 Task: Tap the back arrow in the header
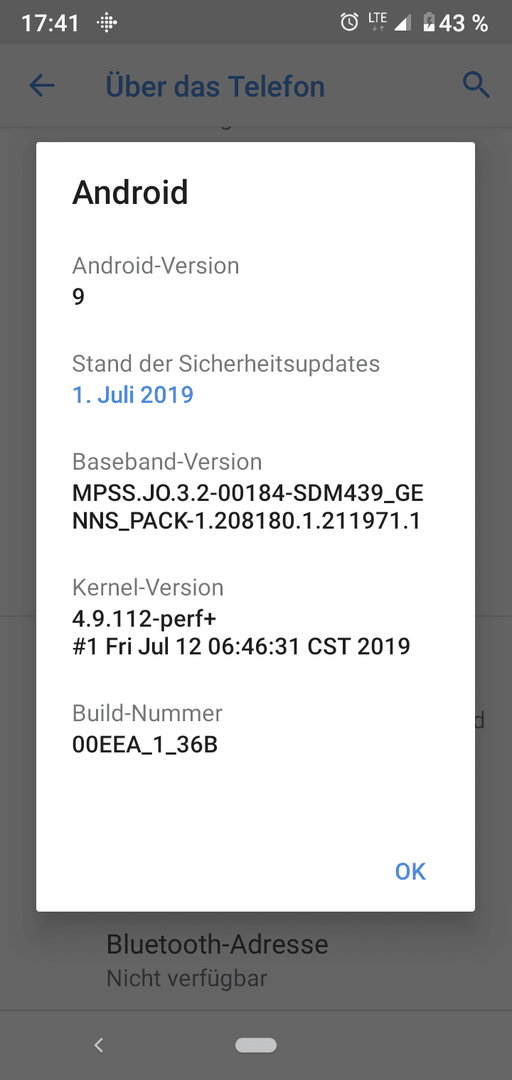tap(42, 86)
